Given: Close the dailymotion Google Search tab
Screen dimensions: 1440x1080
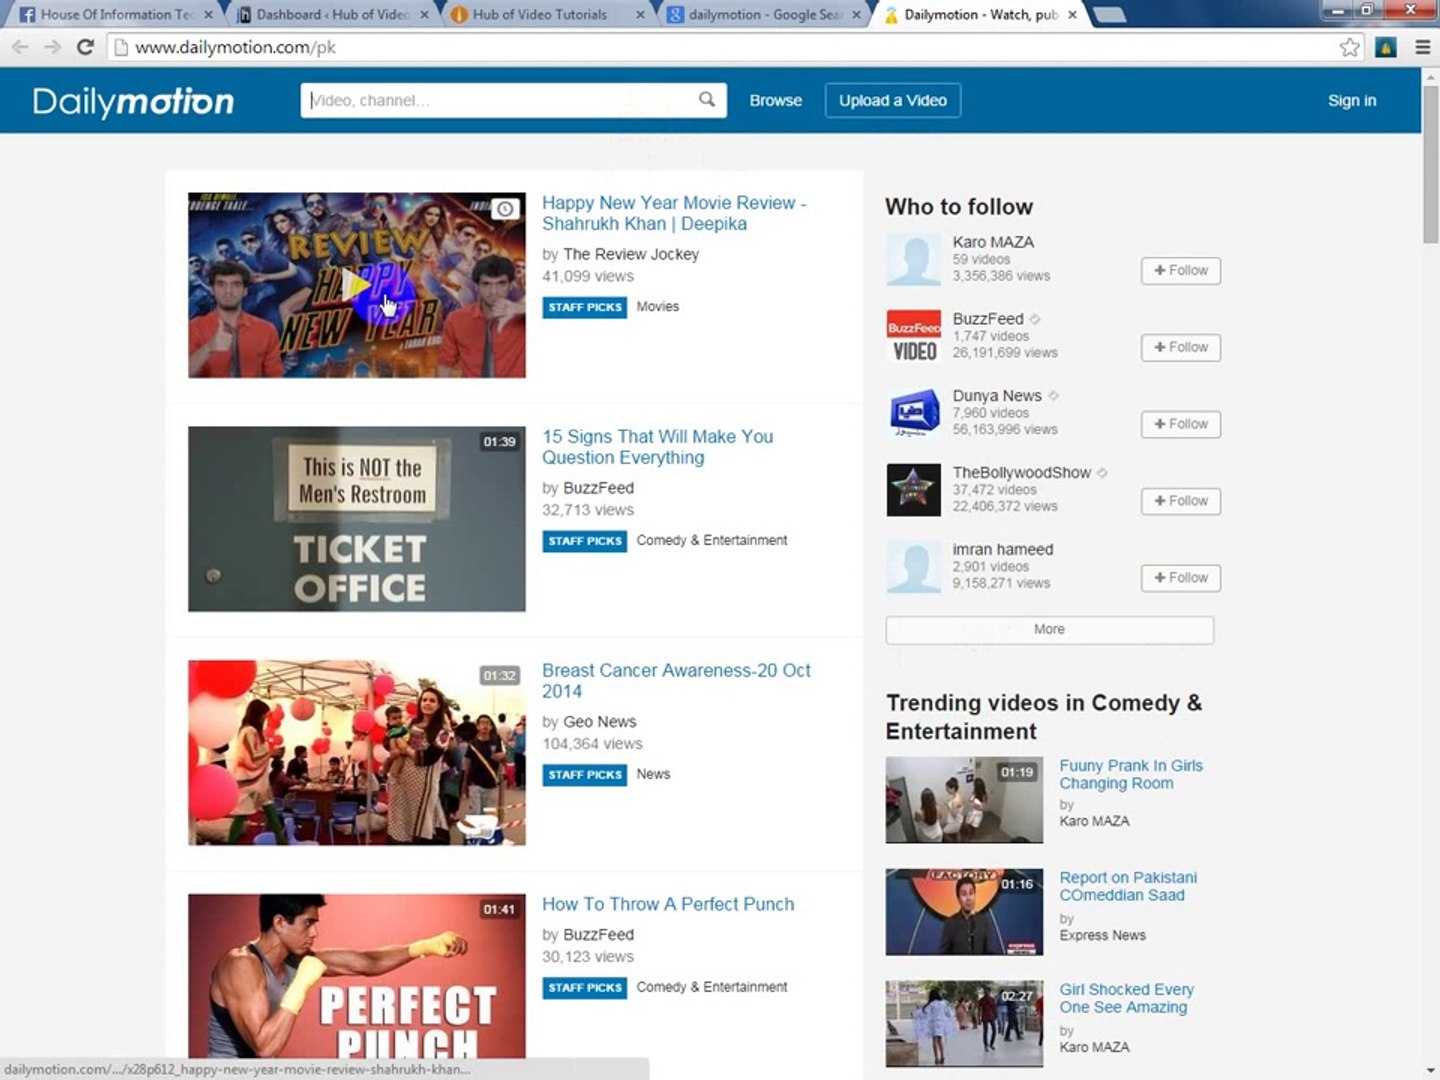Looking at the screenshot, I should click(856, 14).
